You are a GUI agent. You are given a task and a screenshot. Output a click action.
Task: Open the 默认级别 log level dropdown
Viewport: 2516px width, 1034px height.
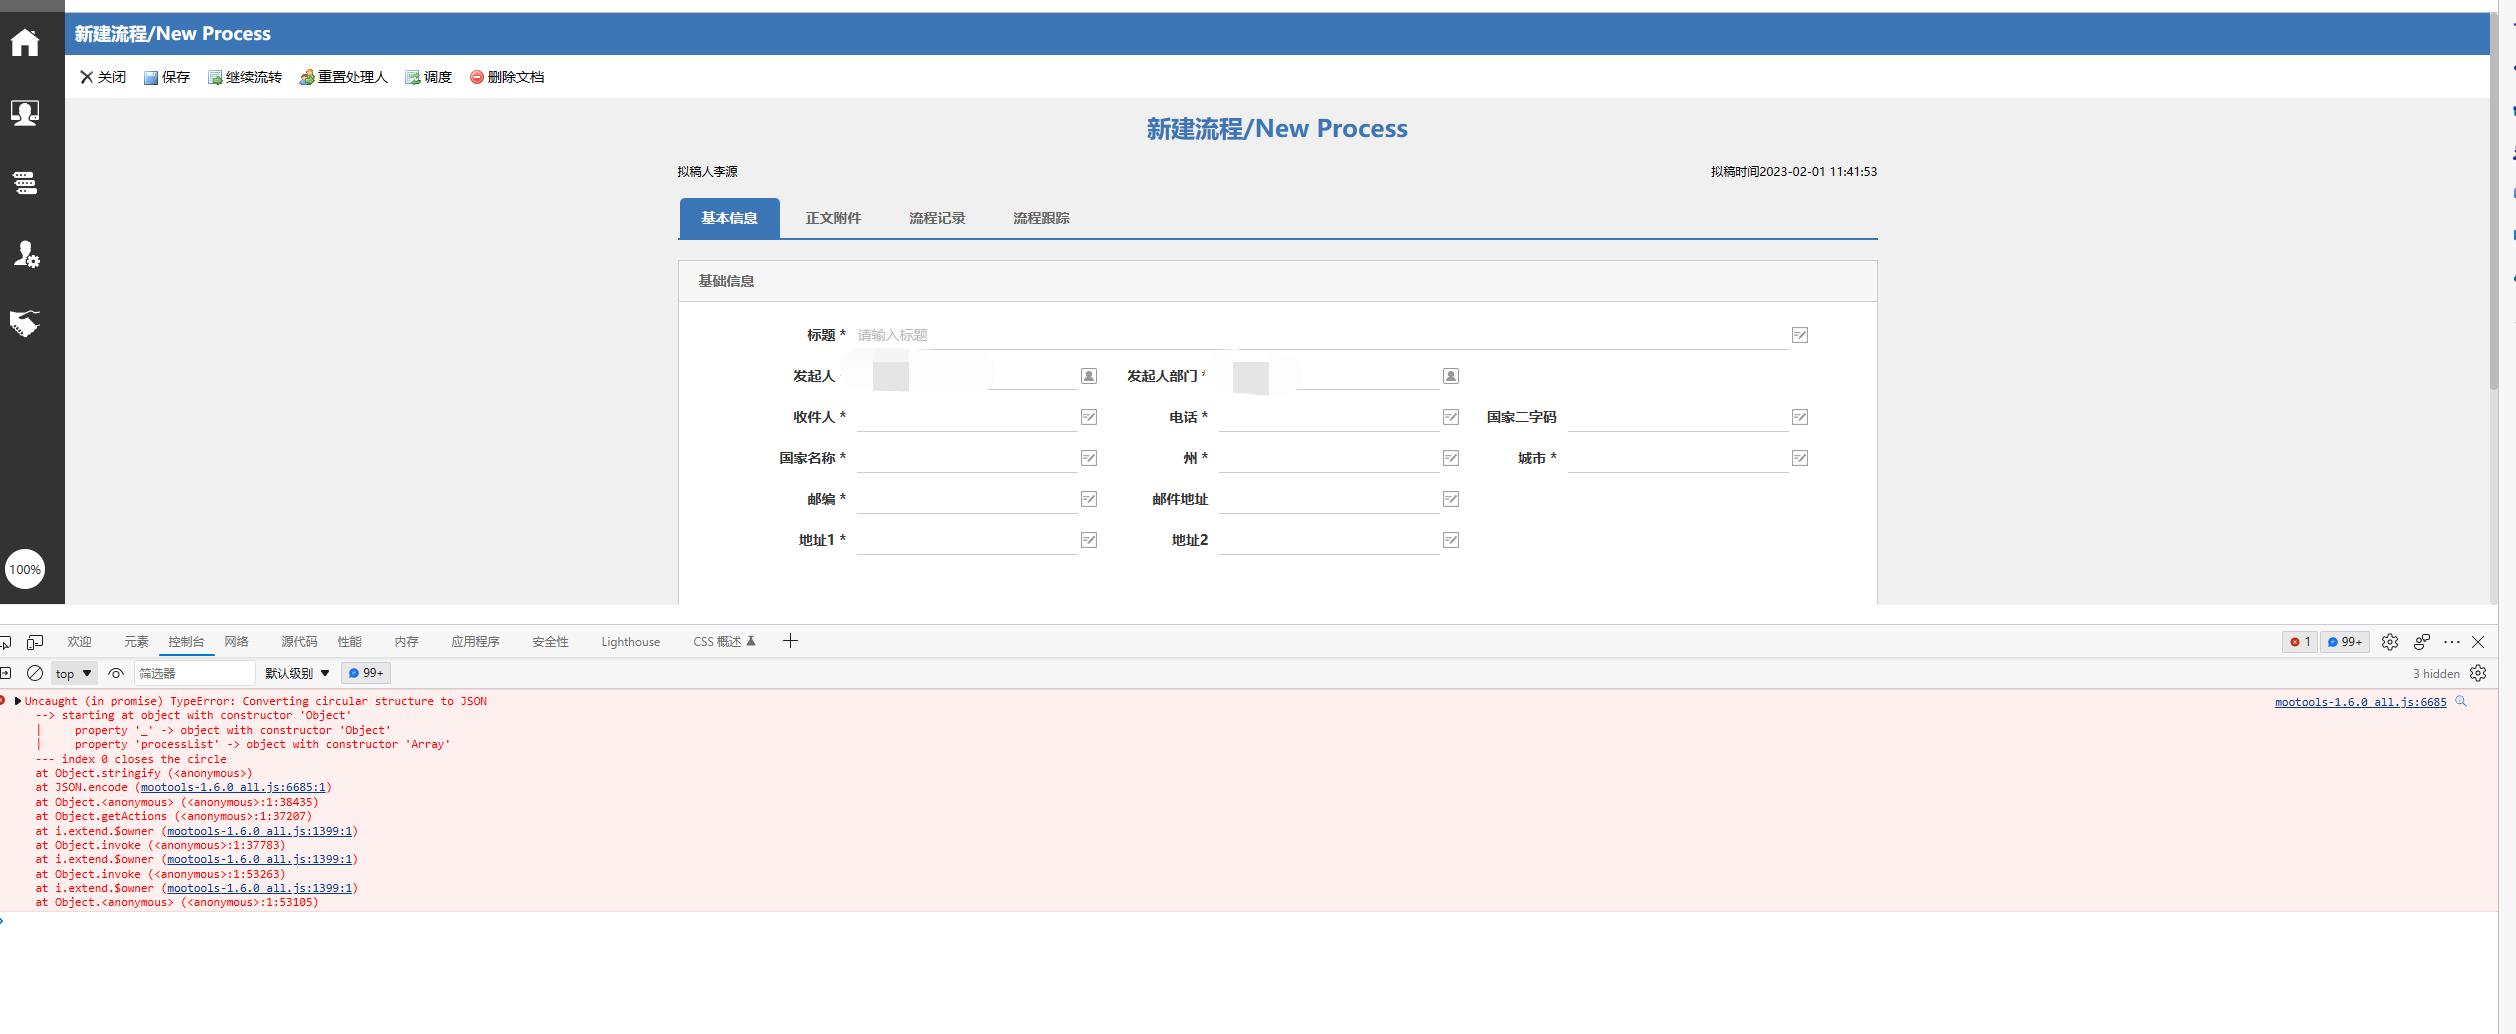point(297,674)
